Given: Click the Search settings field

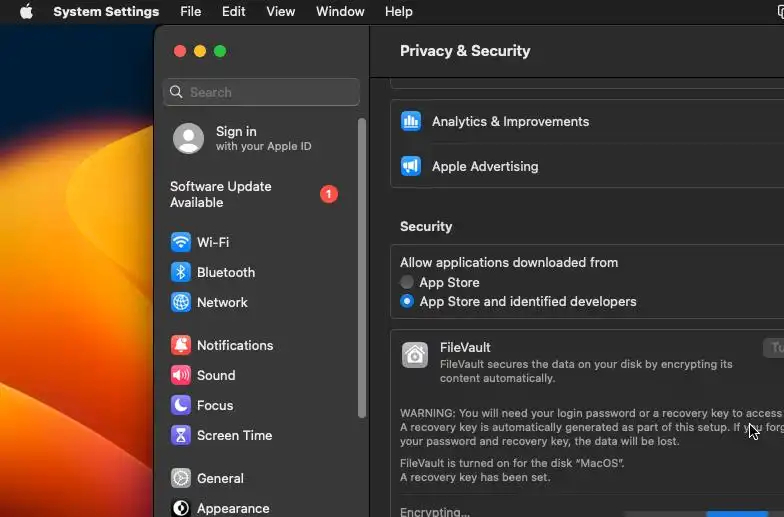Looking at the screenshot, I should point(262,92).
